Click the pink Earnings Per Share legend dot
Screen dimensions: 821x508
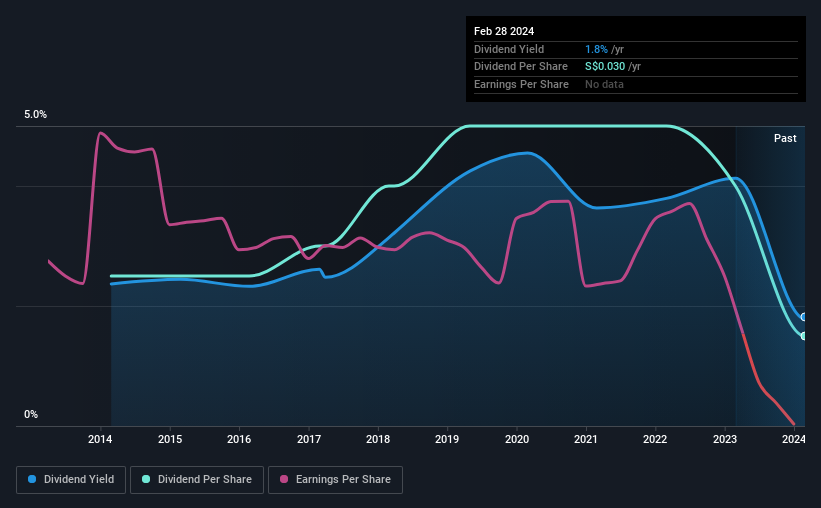click(284, 479)
